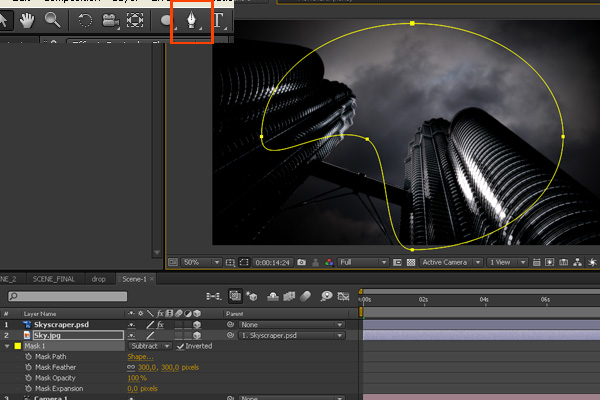The width and height of the screenshot is (600, 400).
Task: Collapse Mask 1 disclosure triangle
Action: tap(7, 346)
